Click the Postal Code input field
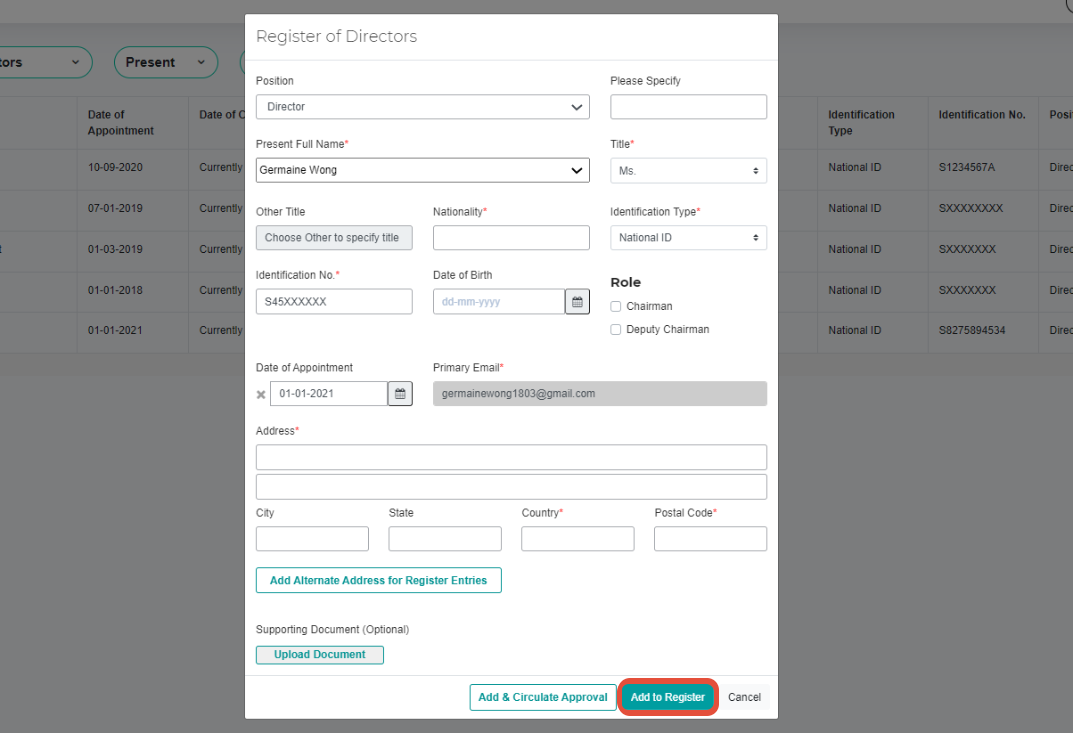 pyautogui.click(x=710, y=538)
